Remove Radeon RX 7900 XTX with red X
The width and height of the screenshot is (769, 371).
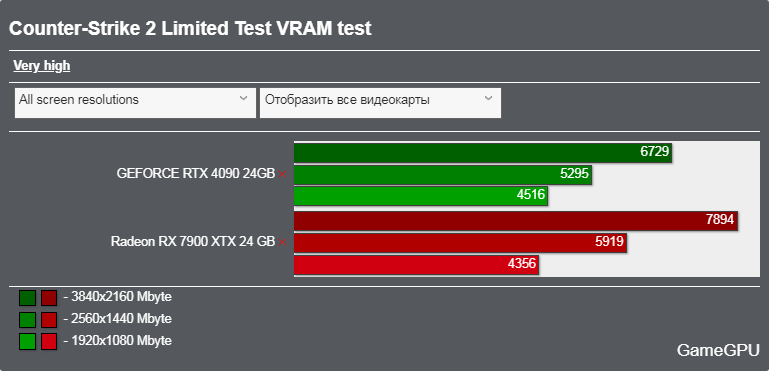coord(282,242)
